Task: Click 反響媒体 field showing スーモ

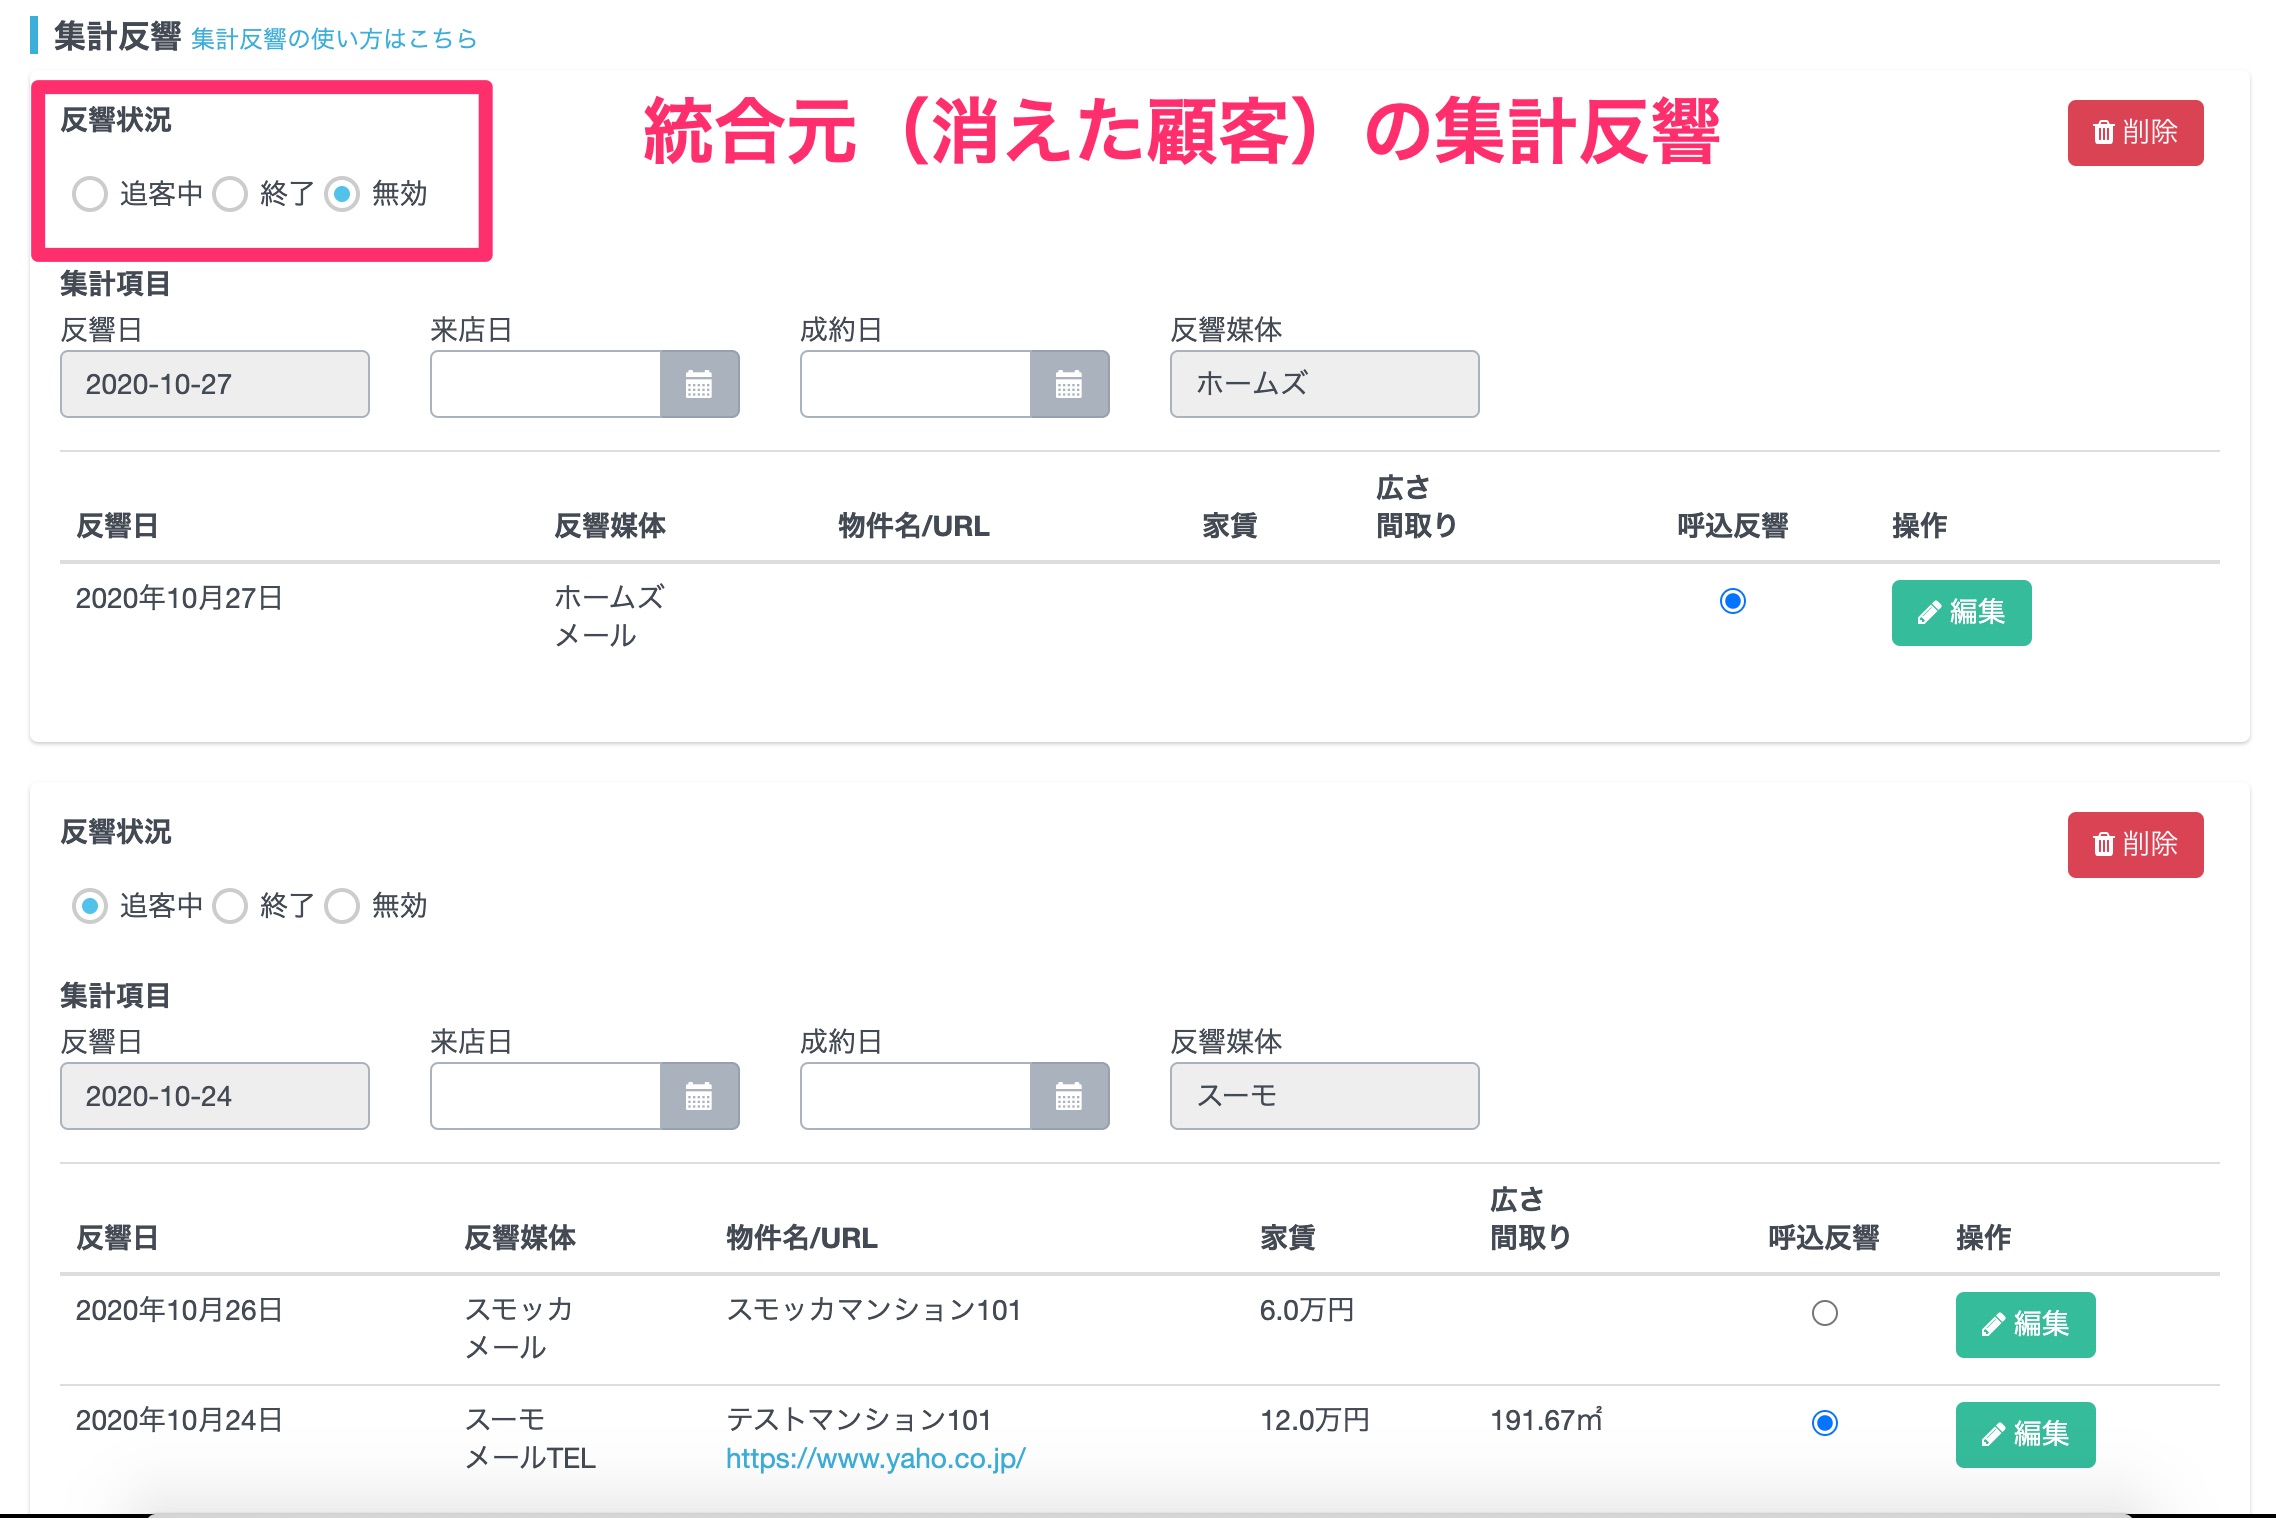Action: [1325, 1096]
